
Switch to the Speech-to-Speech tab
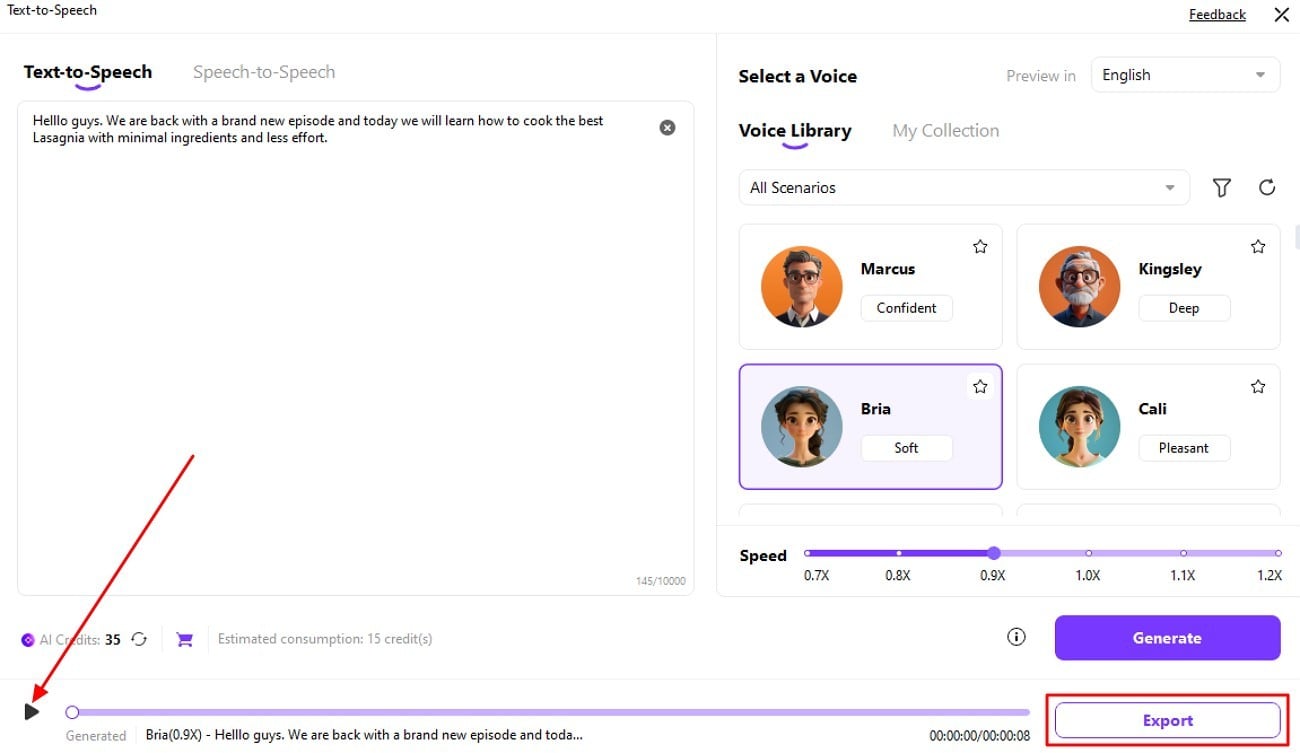click(264, 72)
